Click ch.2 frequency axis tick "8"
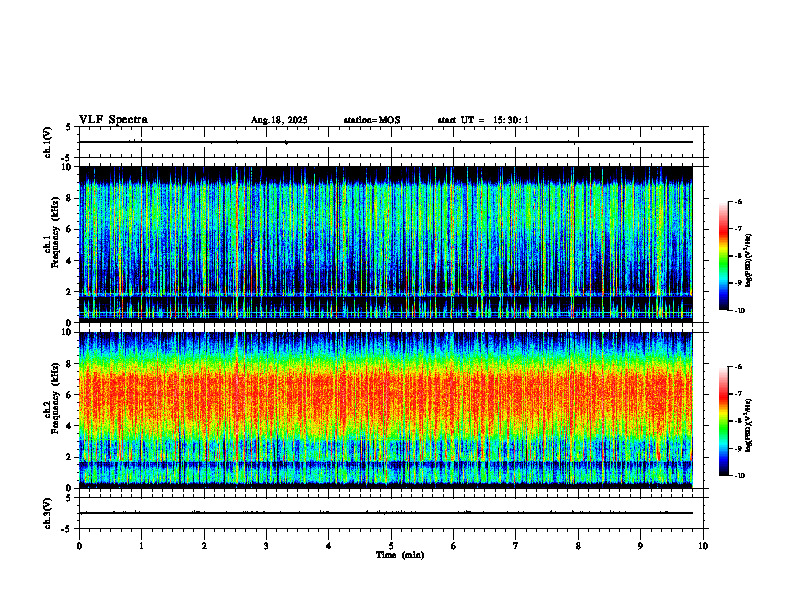This screenshot has height=612, width=792. pyautogui.click(x=70, y=364)
